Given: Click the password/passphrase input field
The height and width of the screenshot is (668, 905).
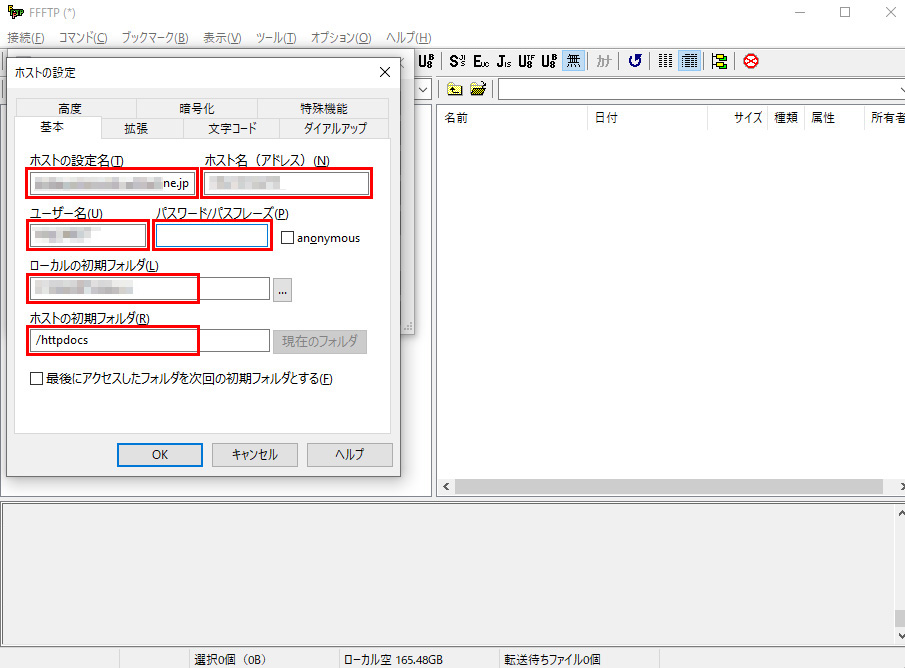Looking at the screenshot, I should tap(212, 236).
